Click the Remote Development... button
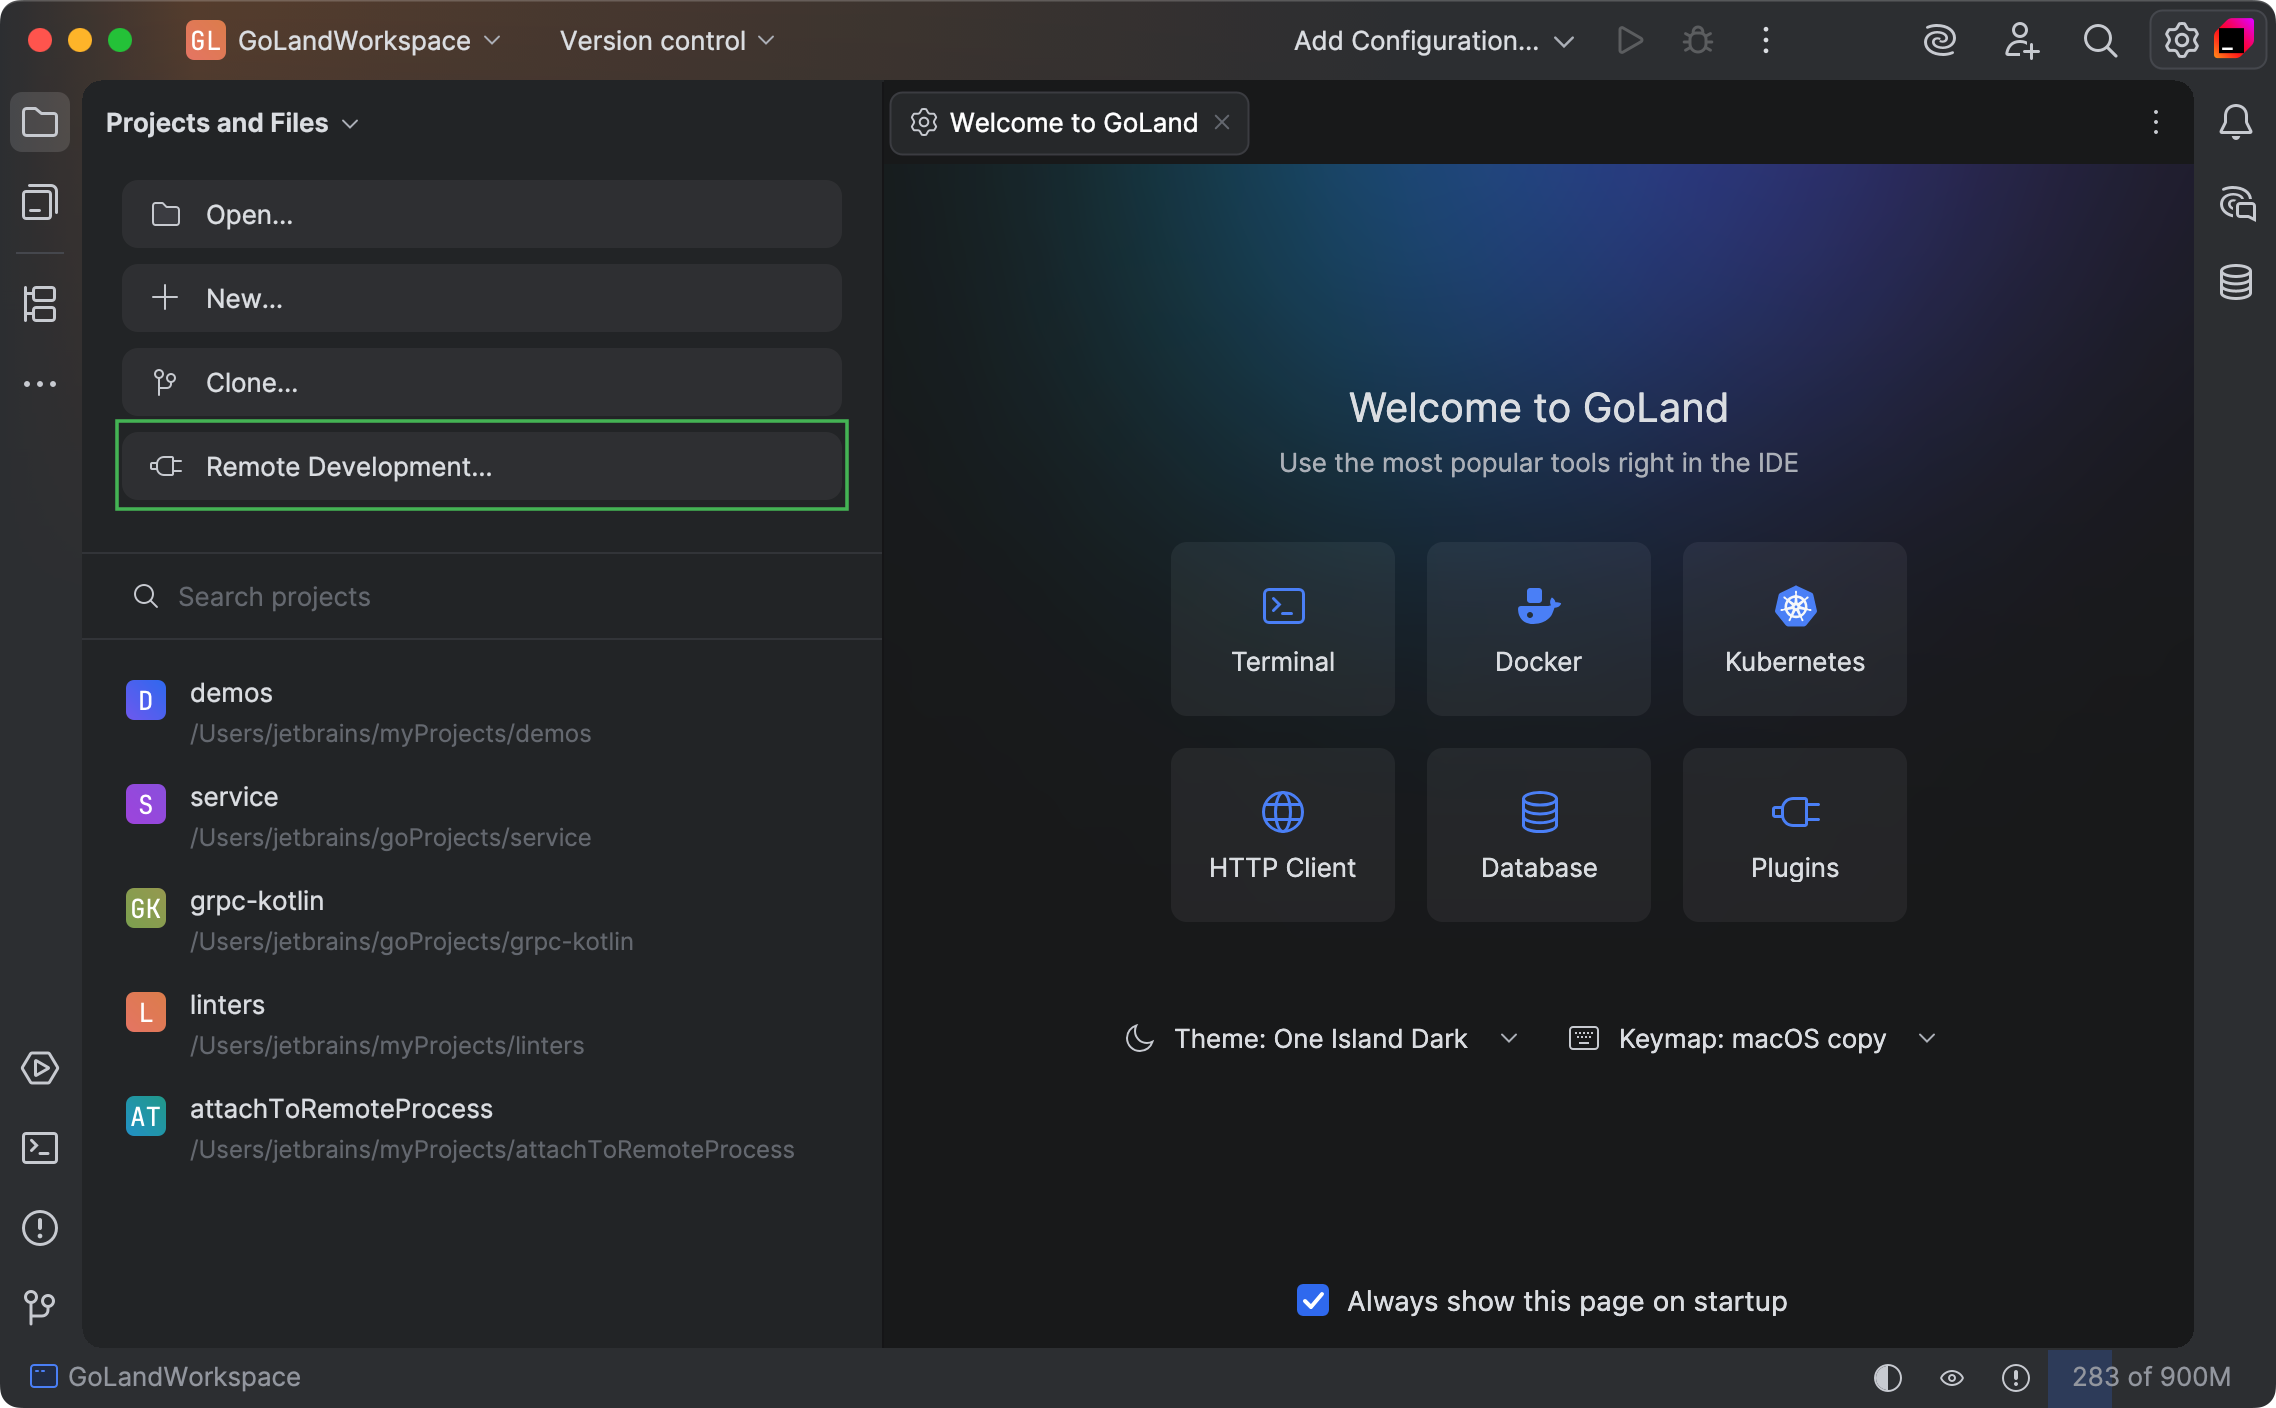This screenshot has height=1408, width=2276. point(482,466)
